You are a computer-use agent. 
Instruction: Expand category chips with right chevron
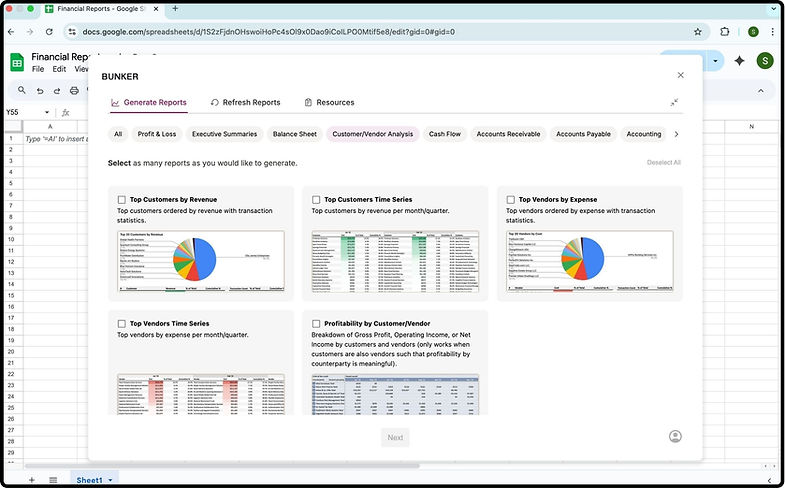pyautogui.click(x=676, y=134)
